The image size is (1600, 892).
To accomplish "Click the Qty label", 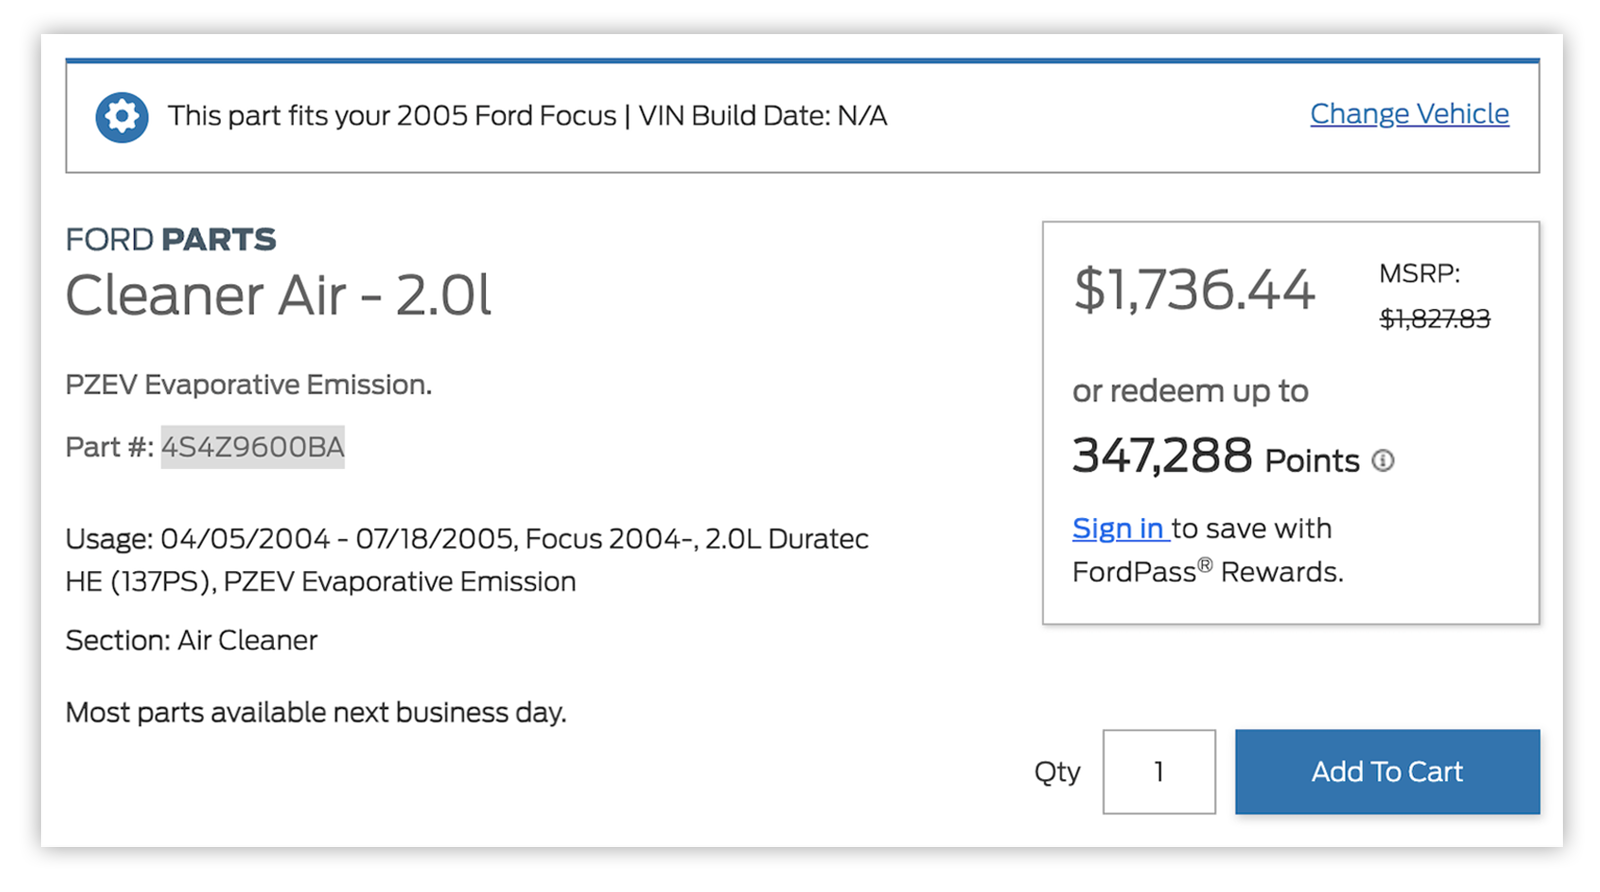I will click(1057, 772).
